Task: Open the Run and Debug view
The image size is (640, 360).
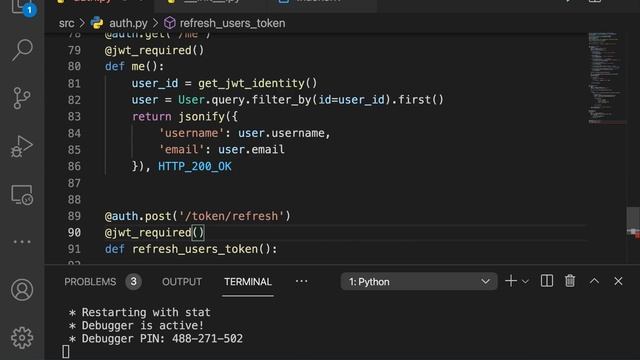Action: [22, 147]
